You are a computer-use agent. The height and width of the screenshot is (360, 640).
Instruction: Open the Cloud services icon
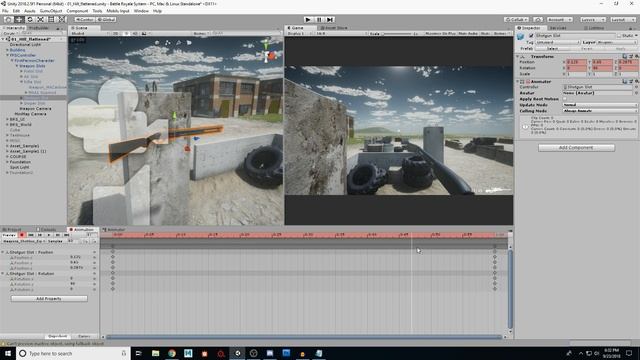[538, 20]
